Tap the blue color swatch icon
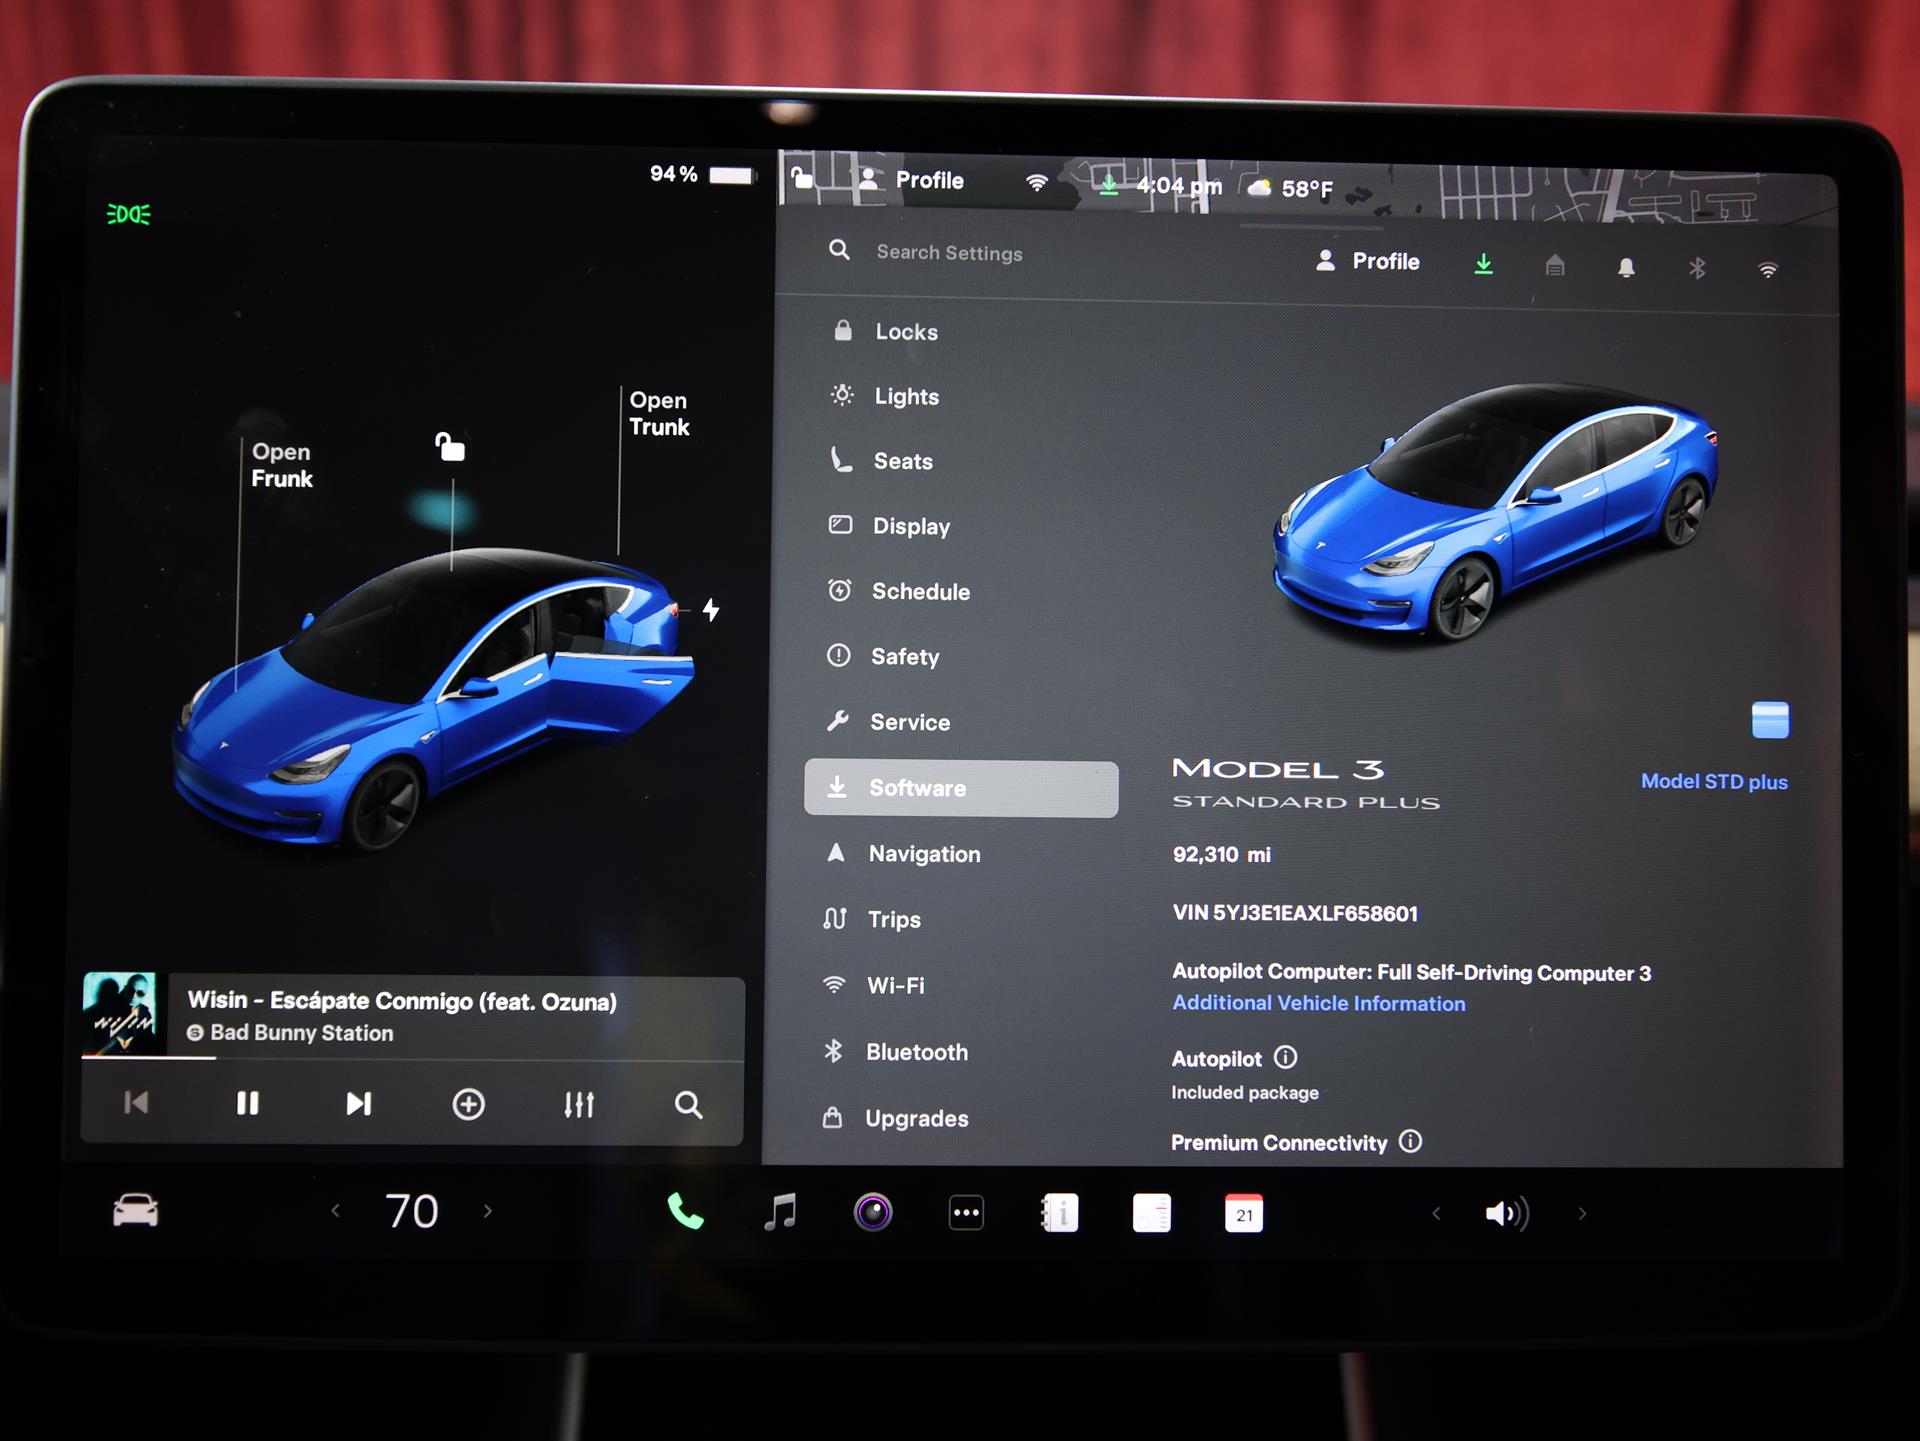This screenshot has height=1441, width=1920. [x=1770, y=720]
